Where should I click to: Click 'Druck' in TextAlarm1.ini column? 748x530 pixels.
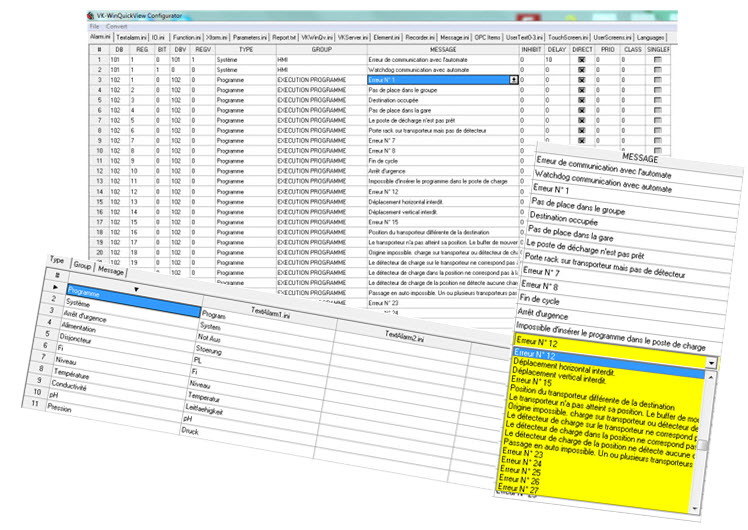(x=189, y=430)
